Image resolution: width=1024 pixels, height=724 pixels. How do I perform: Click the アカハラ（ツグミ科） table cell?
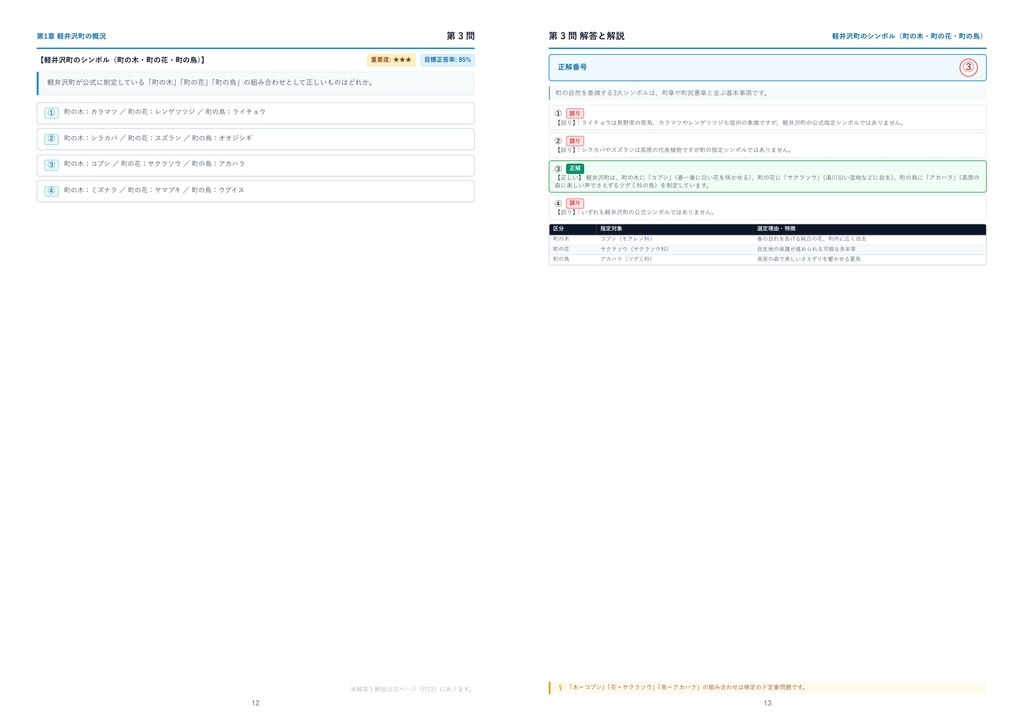(x=626, y=259)
